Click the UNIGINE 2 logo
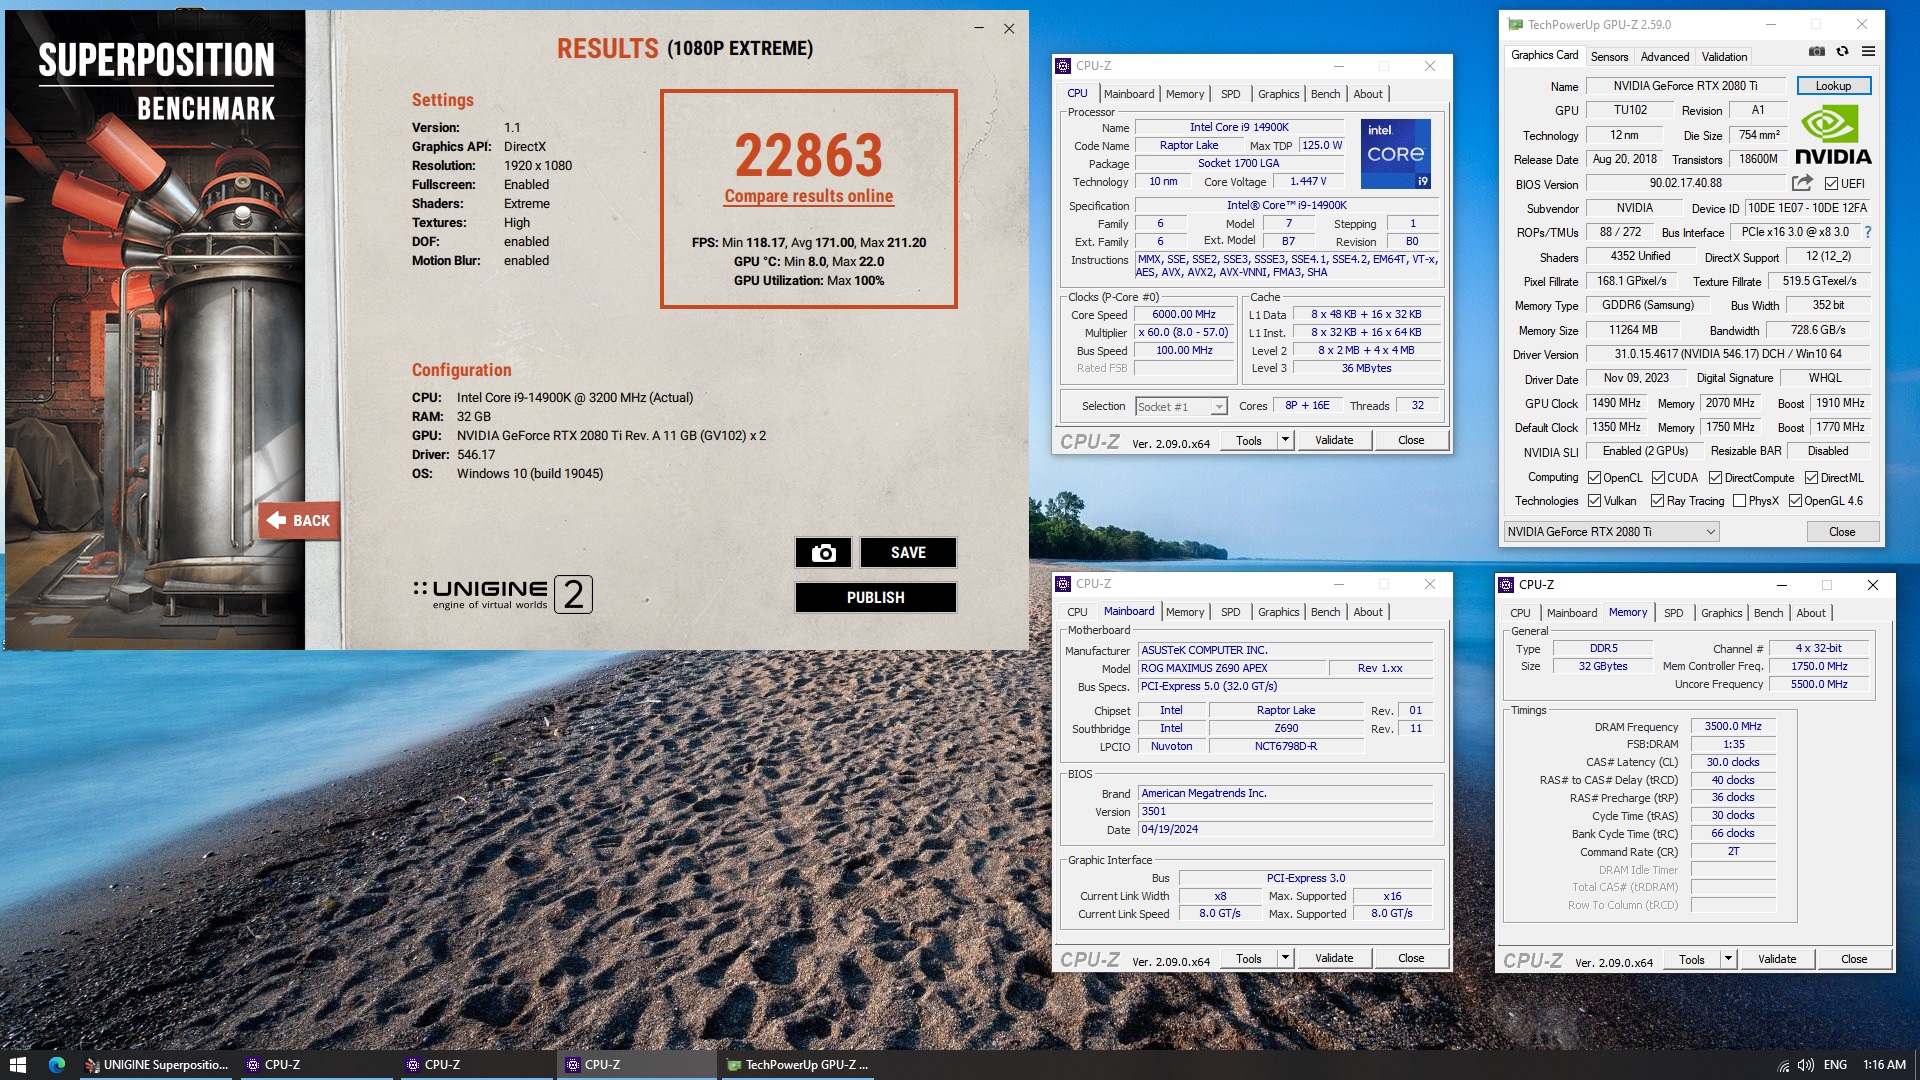 pyautogui.click(x=503, y=594)
